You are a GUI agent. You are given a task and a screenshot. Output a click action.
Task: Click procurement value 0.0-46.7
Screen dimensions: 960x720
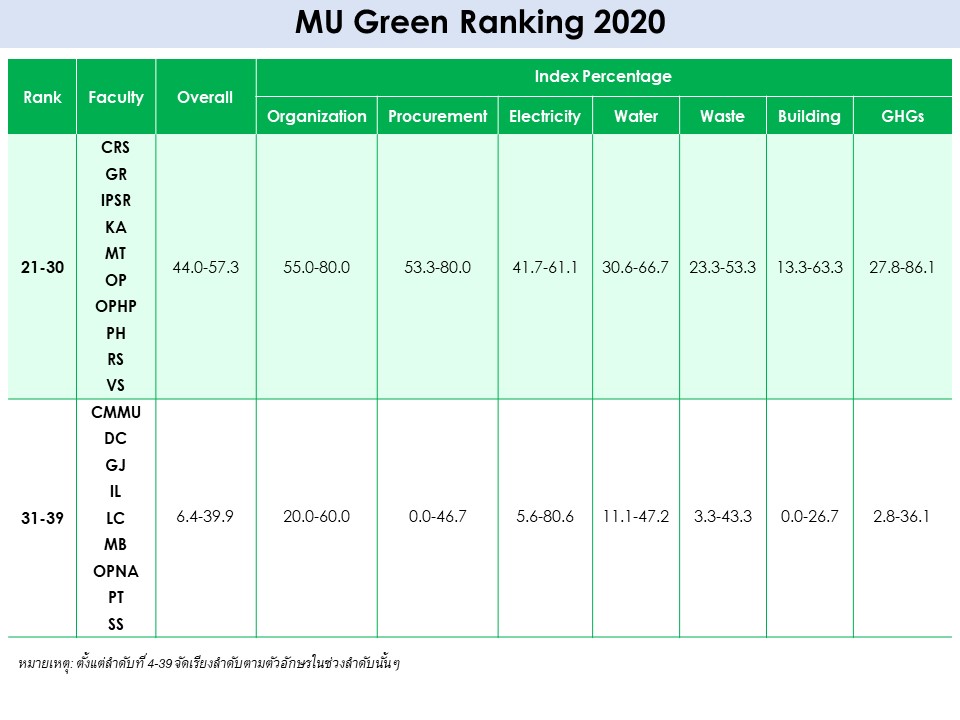437,516
